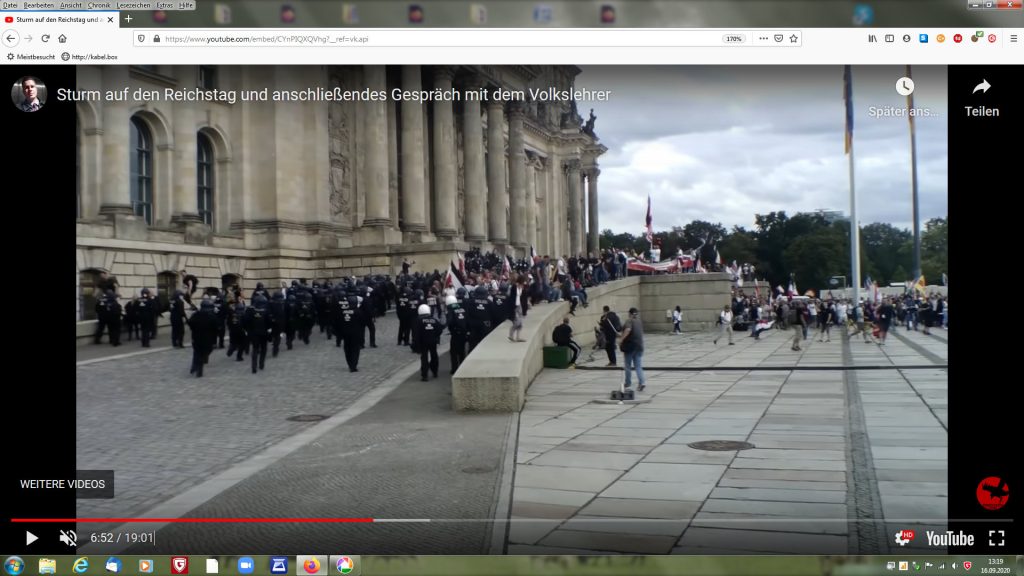Open video title link Sturm auf den Reichstag
Screen dimensions: 1024x576
(333, 95)
